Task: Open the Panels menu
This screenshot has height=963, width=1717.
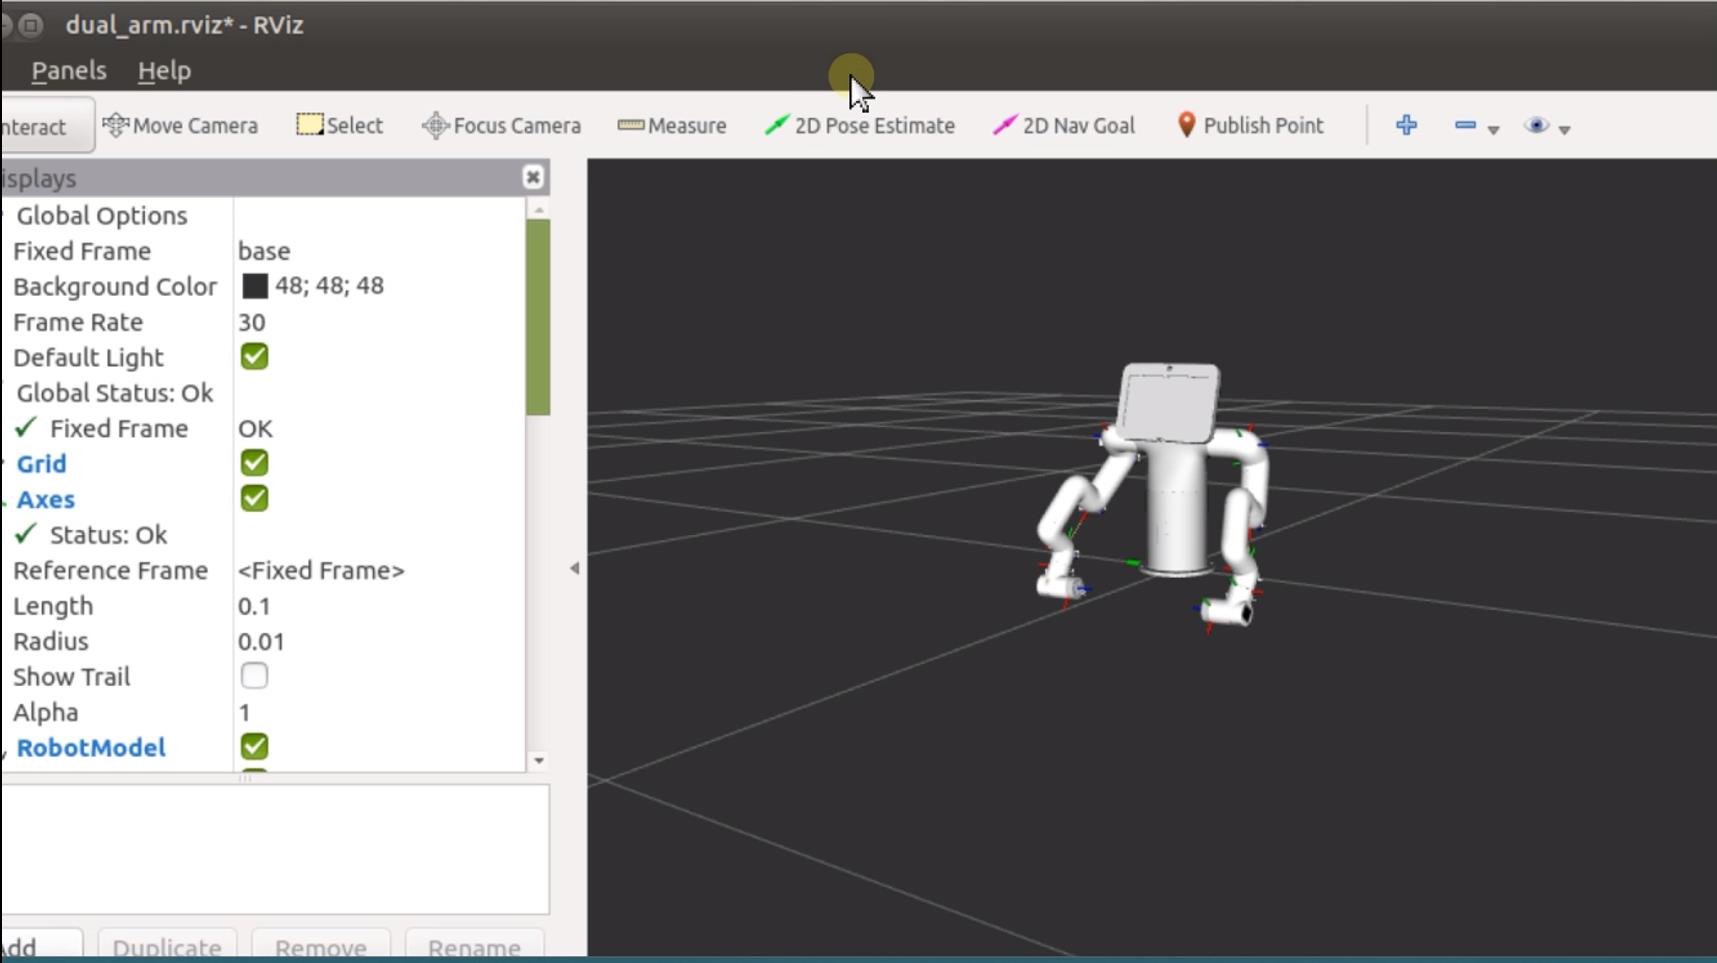Action: point(69,71)
